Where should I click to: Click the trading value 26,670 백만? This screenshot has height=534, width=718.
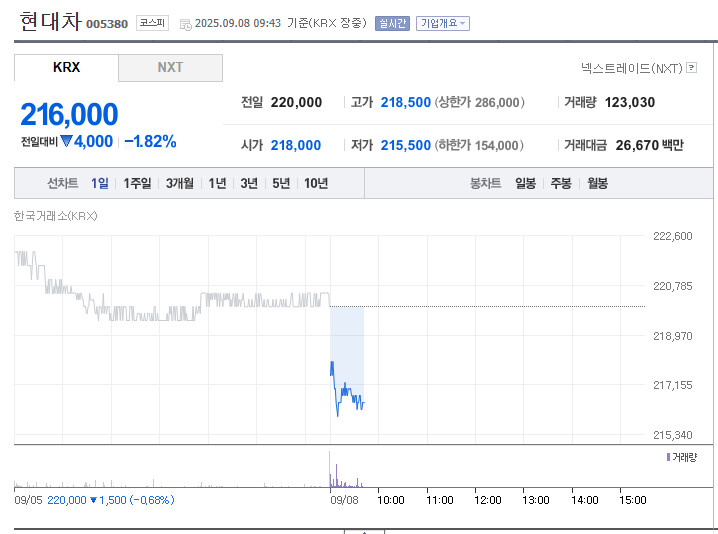click(649, 145)
